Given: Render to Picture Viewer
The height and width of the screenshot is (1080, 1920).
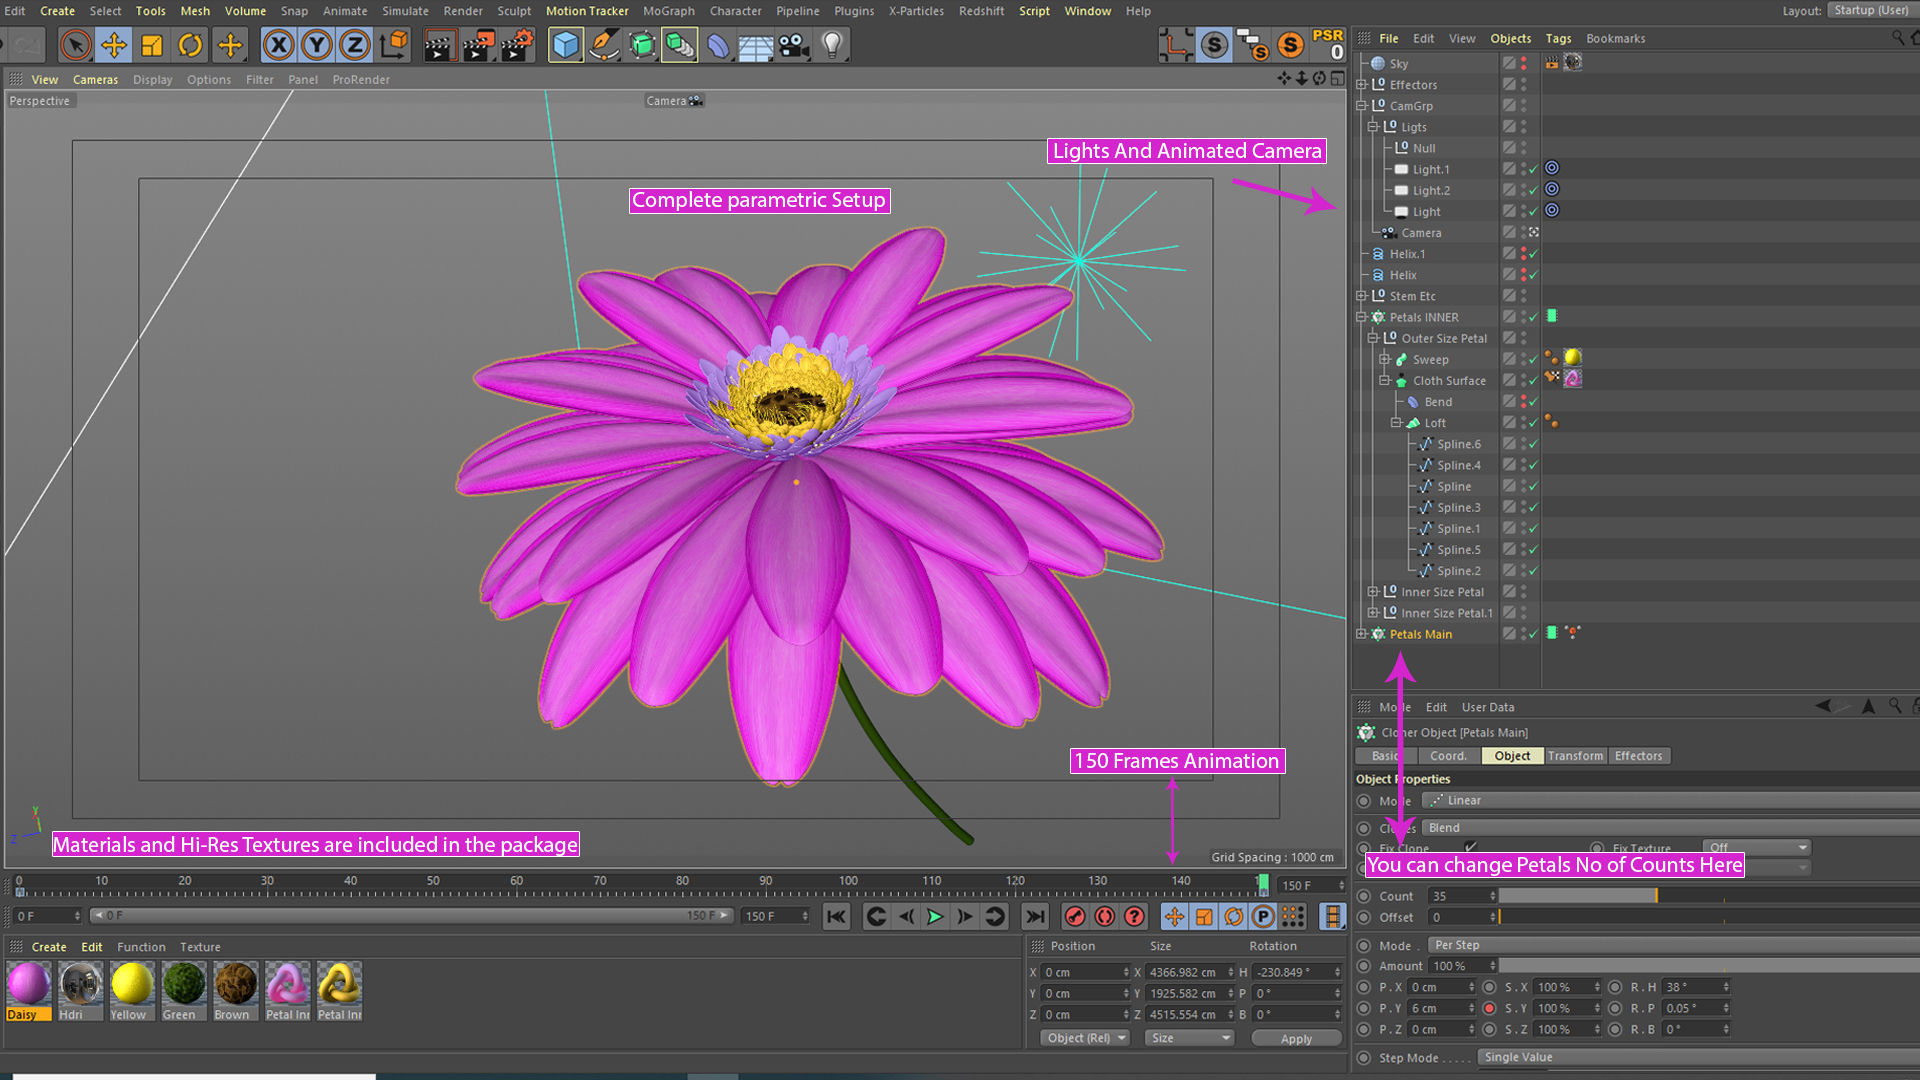Looking at the screenshot, I should (478, 45).
